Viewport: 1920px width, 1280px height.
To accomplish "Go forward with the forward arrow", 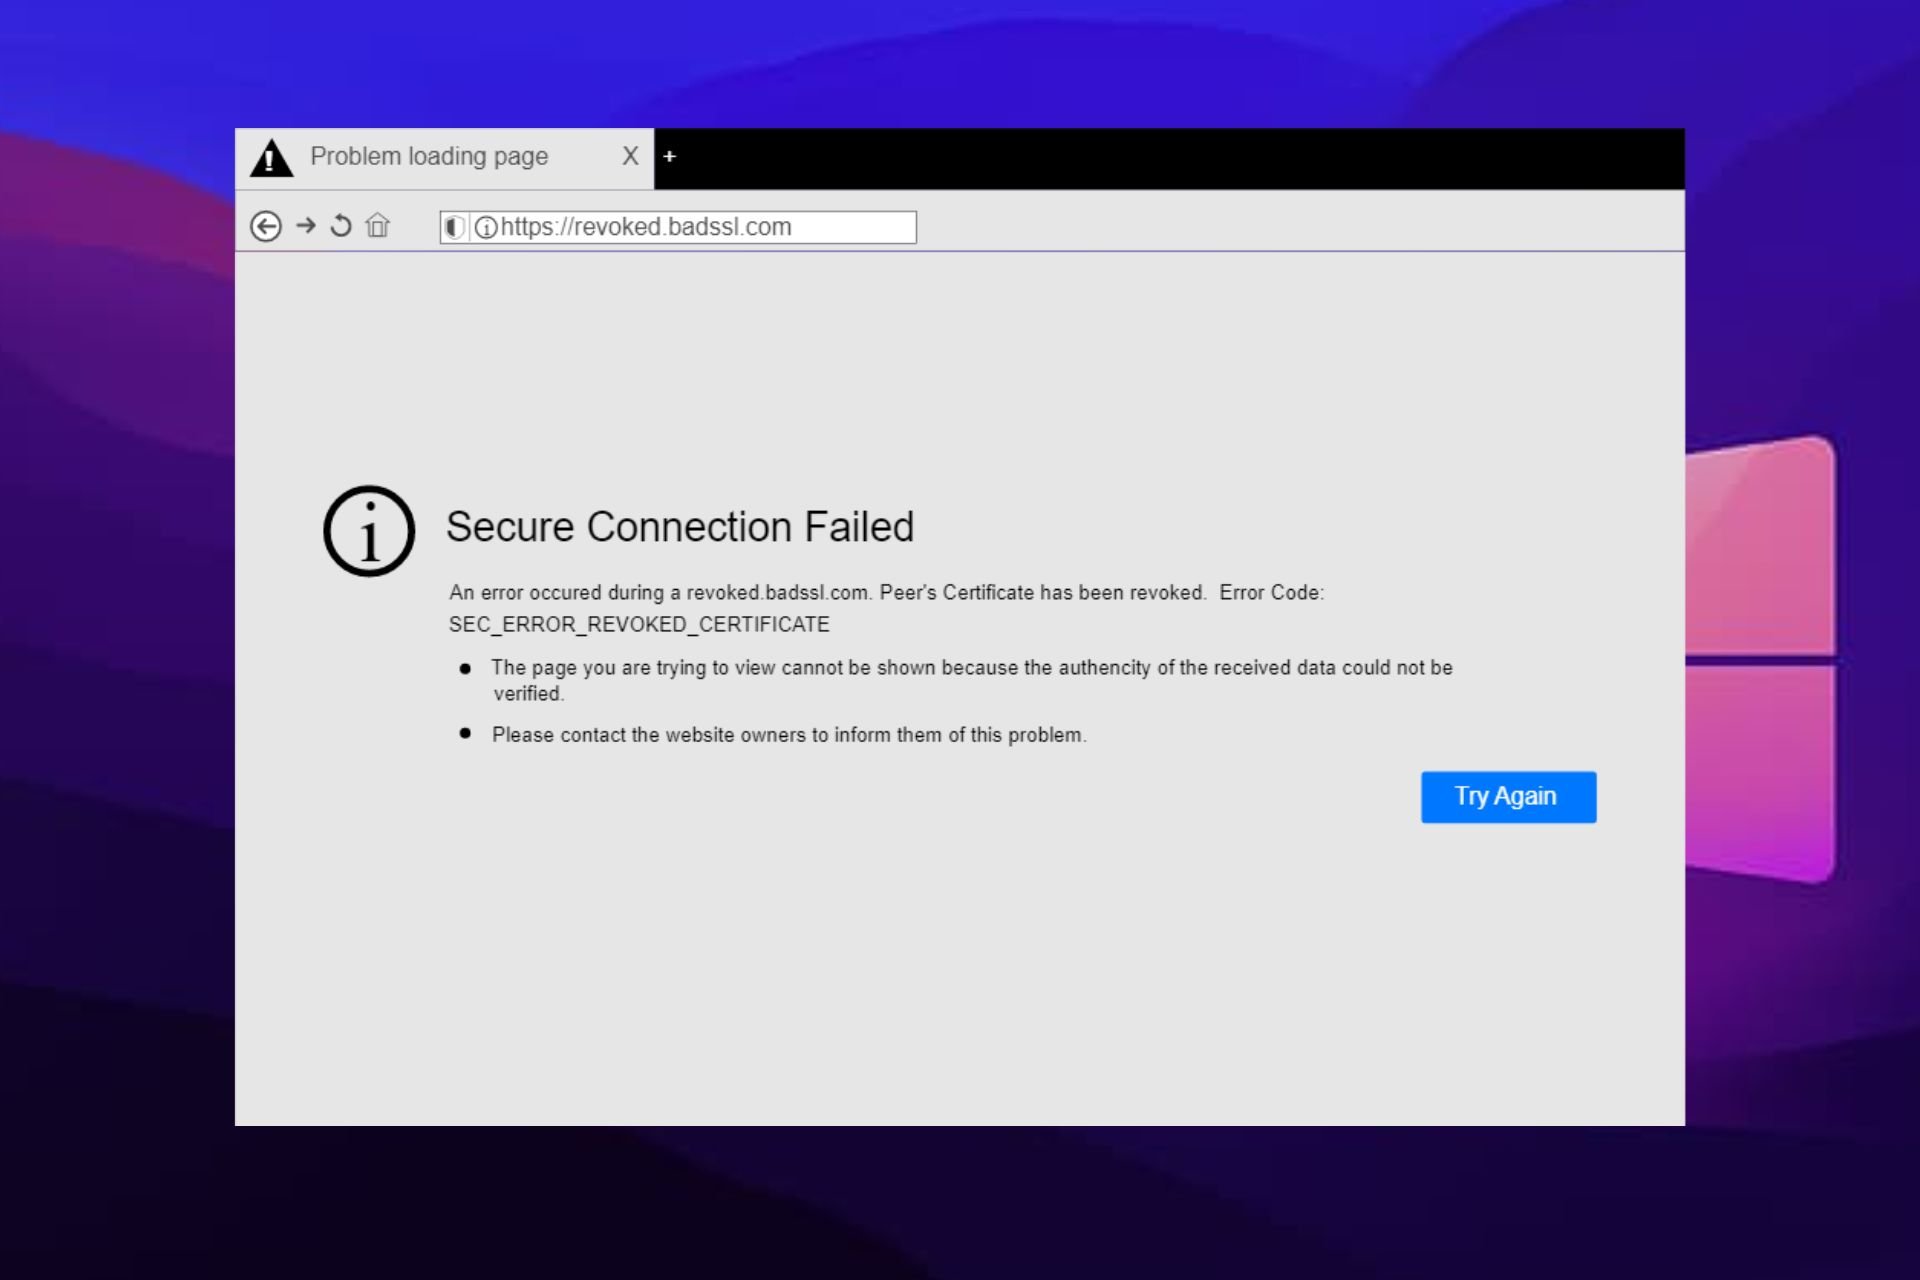I will (x=306, y=226).
